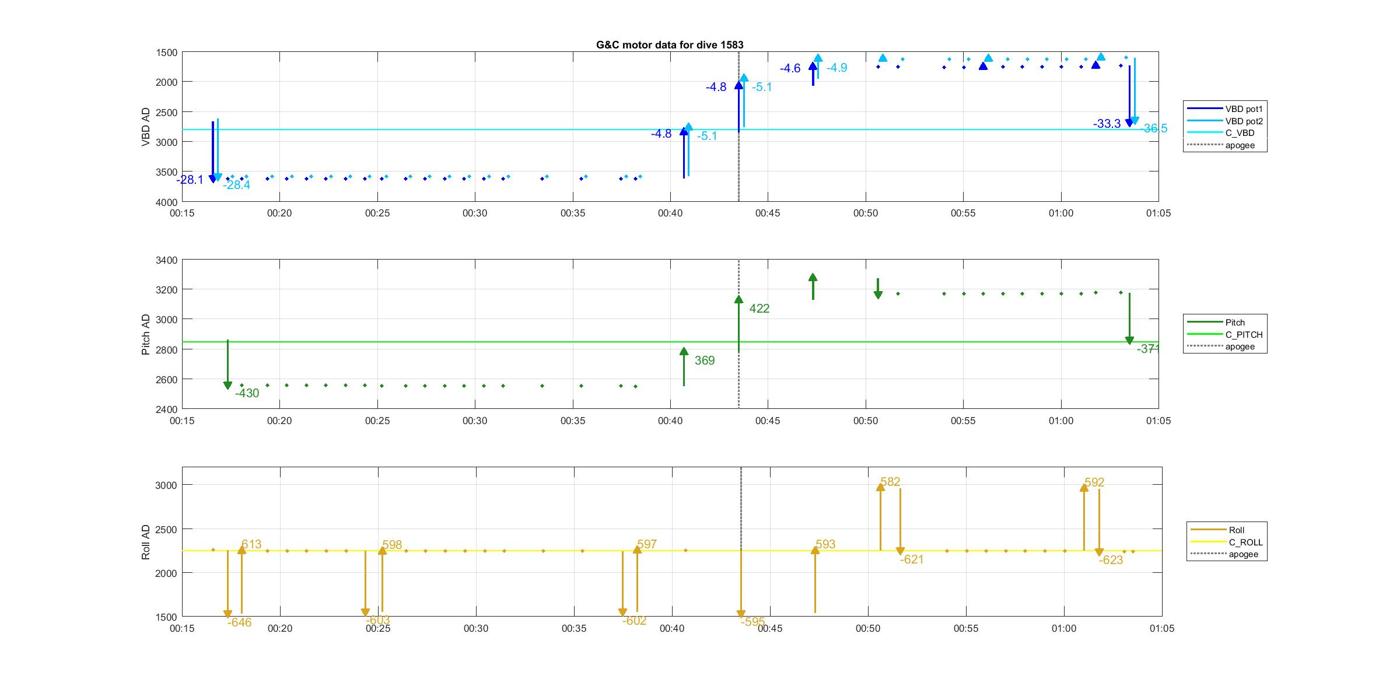This screenshot has height=693, width=1400.
Task: Click the green pitch arrow labeled 422
Action: 738,324
